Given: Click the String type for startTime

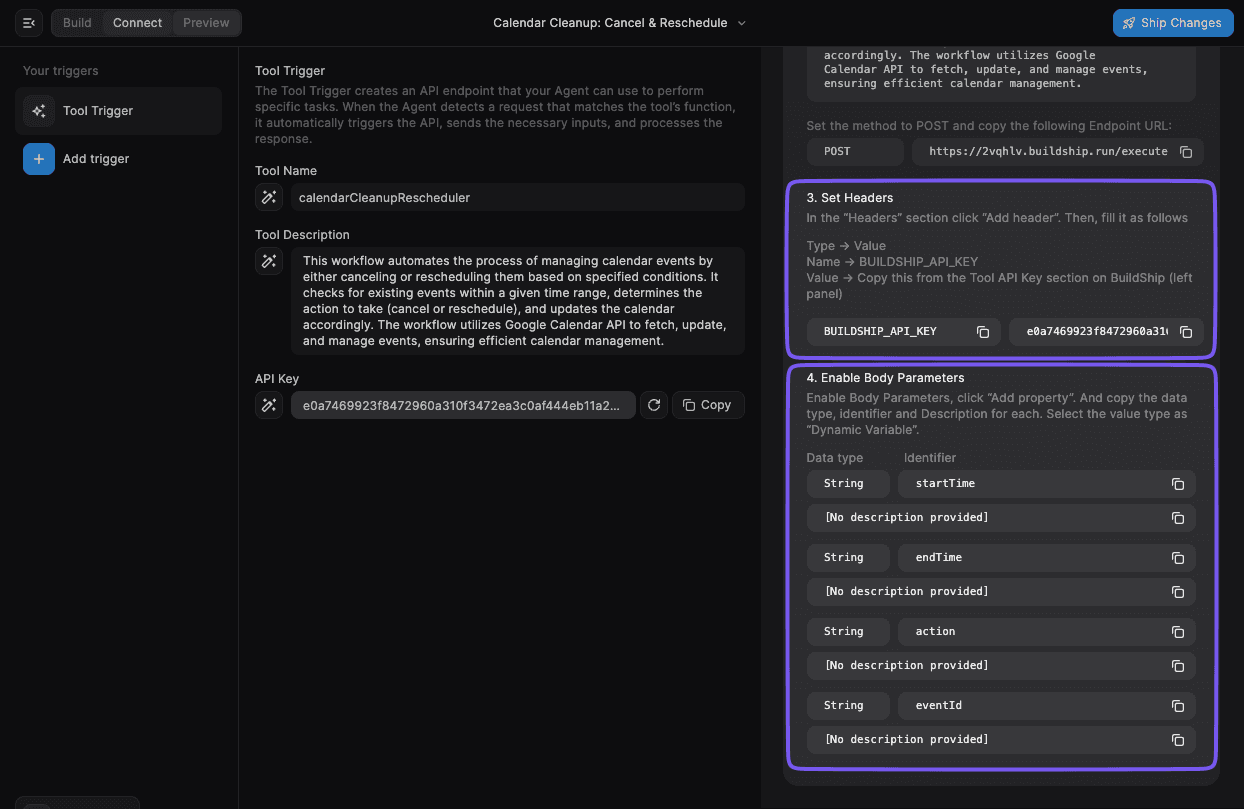Looking at the screenshot, I should [848, 483].
